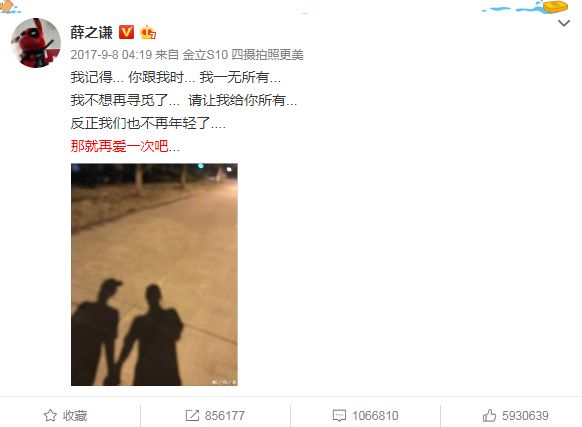Click the source link 金立S10 四摄拍照更美

point(243,55)
